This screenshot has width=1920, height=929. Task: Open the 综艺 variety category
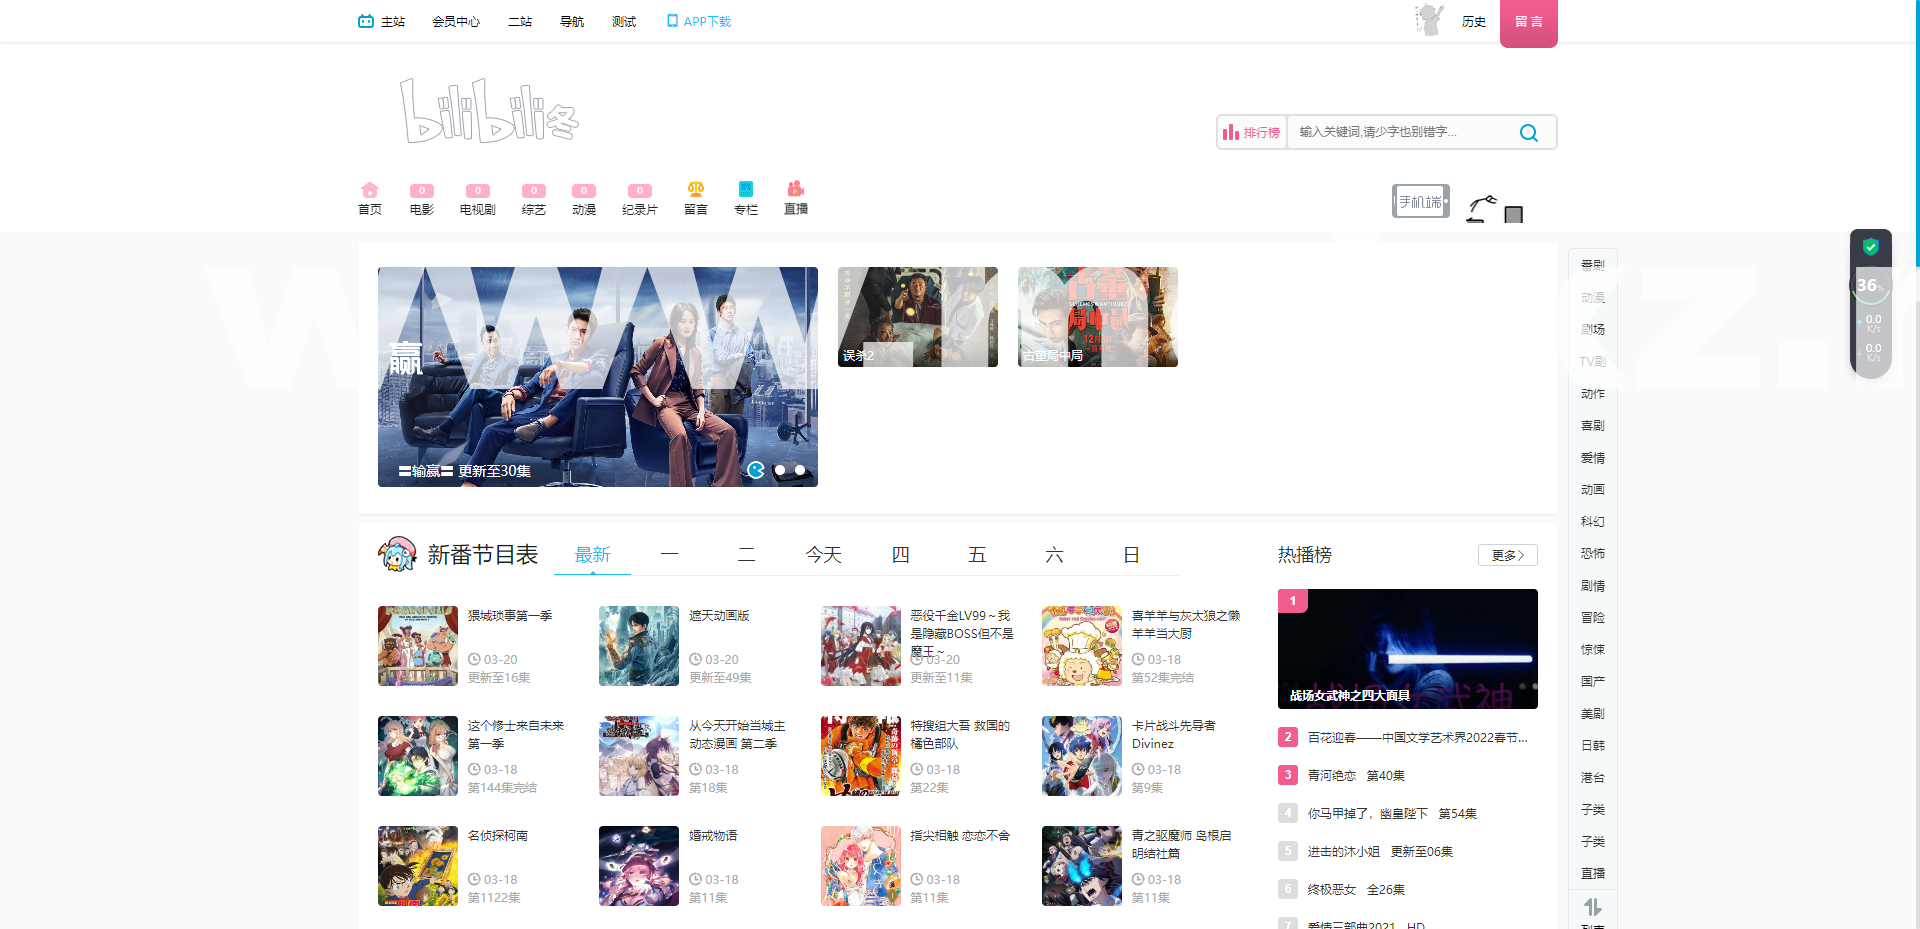pyautogui.click(x=534, y=198)
